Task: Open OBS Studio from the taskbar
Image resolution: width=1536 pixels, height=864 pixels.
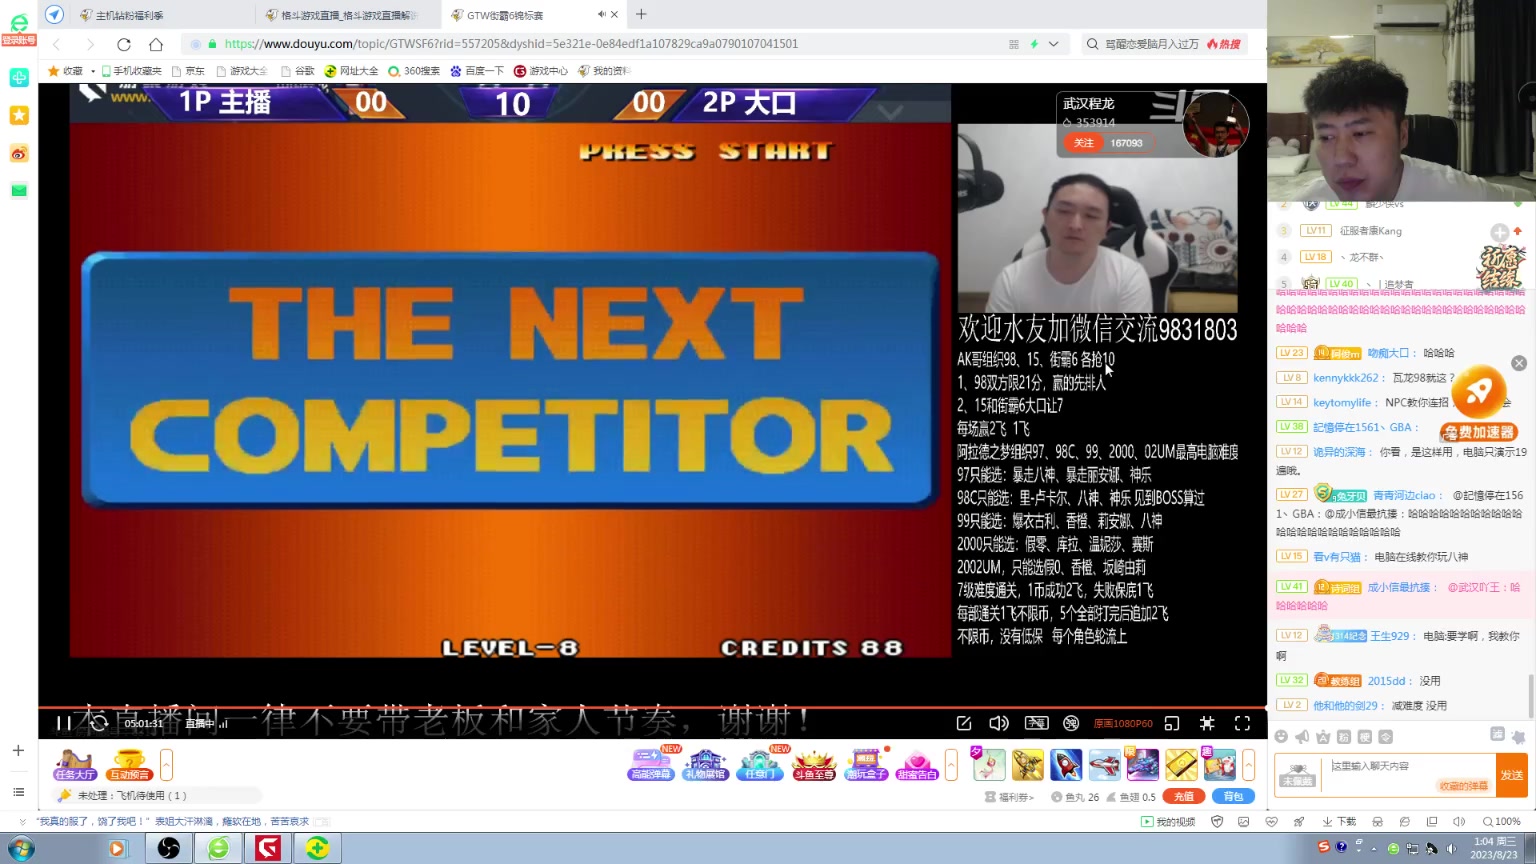Action: tap(168, 848)
